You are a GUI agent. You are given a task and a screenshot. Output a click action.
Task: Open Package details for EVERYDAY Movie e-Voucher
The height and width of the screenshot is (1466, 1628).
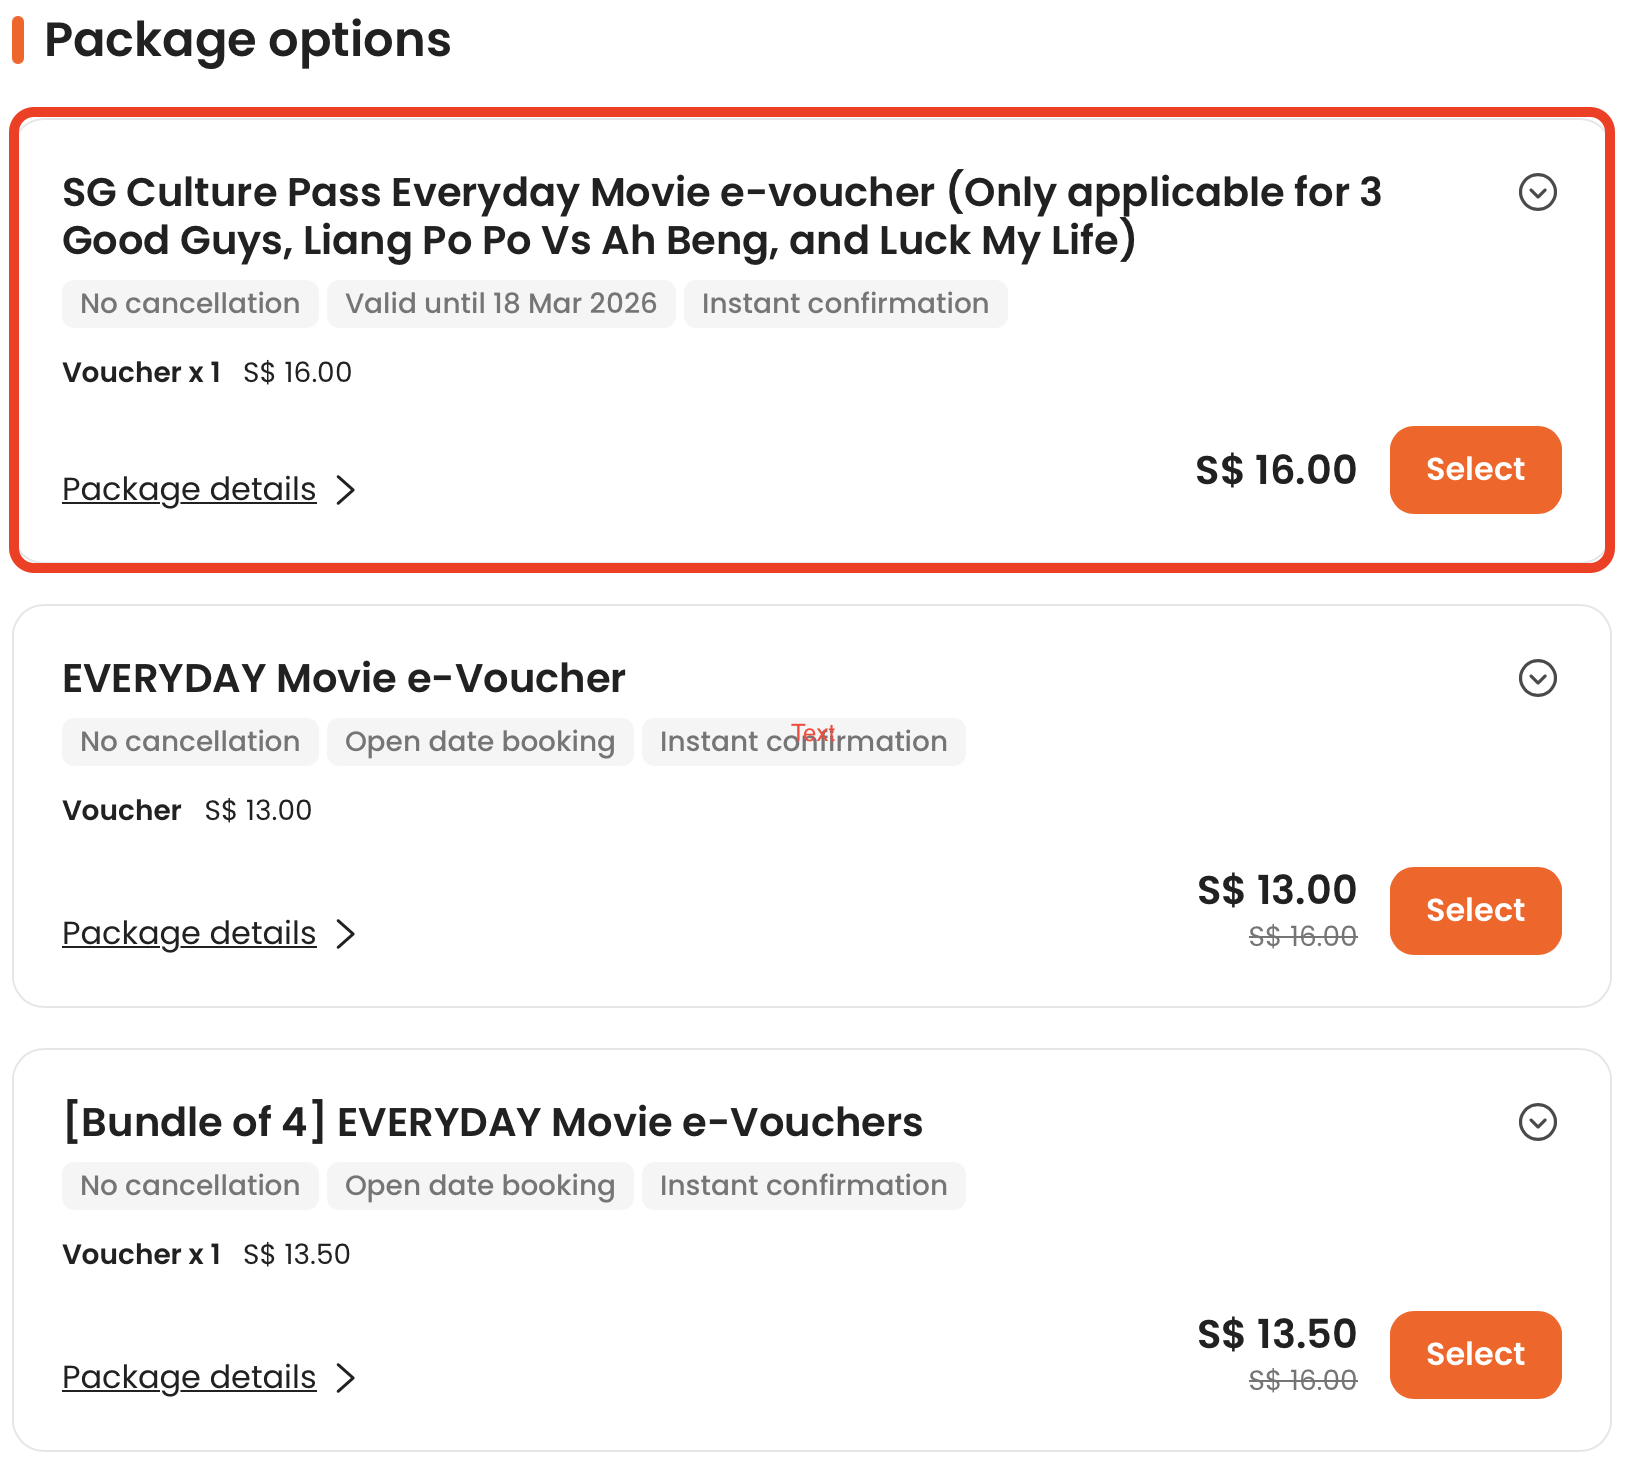189,933
